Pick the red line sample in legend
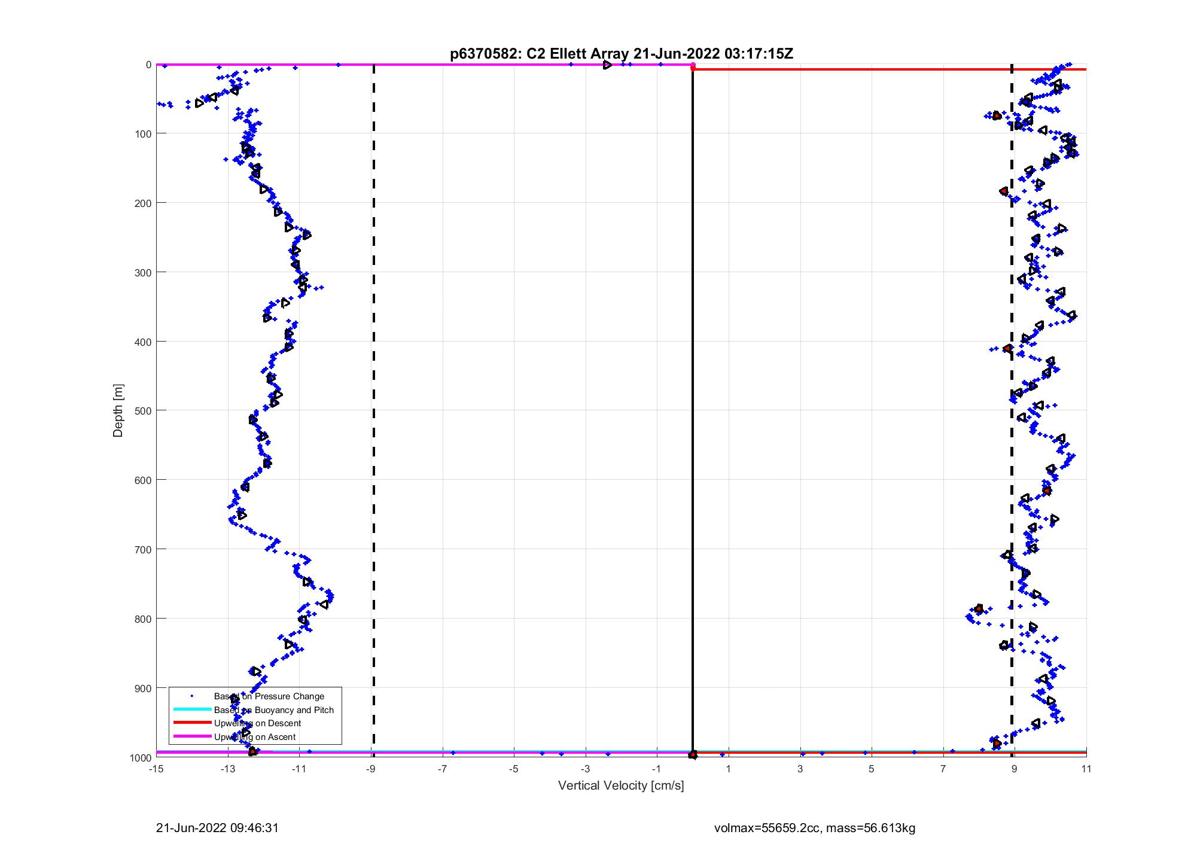The image size is (1200, 851). coord(190,723)
